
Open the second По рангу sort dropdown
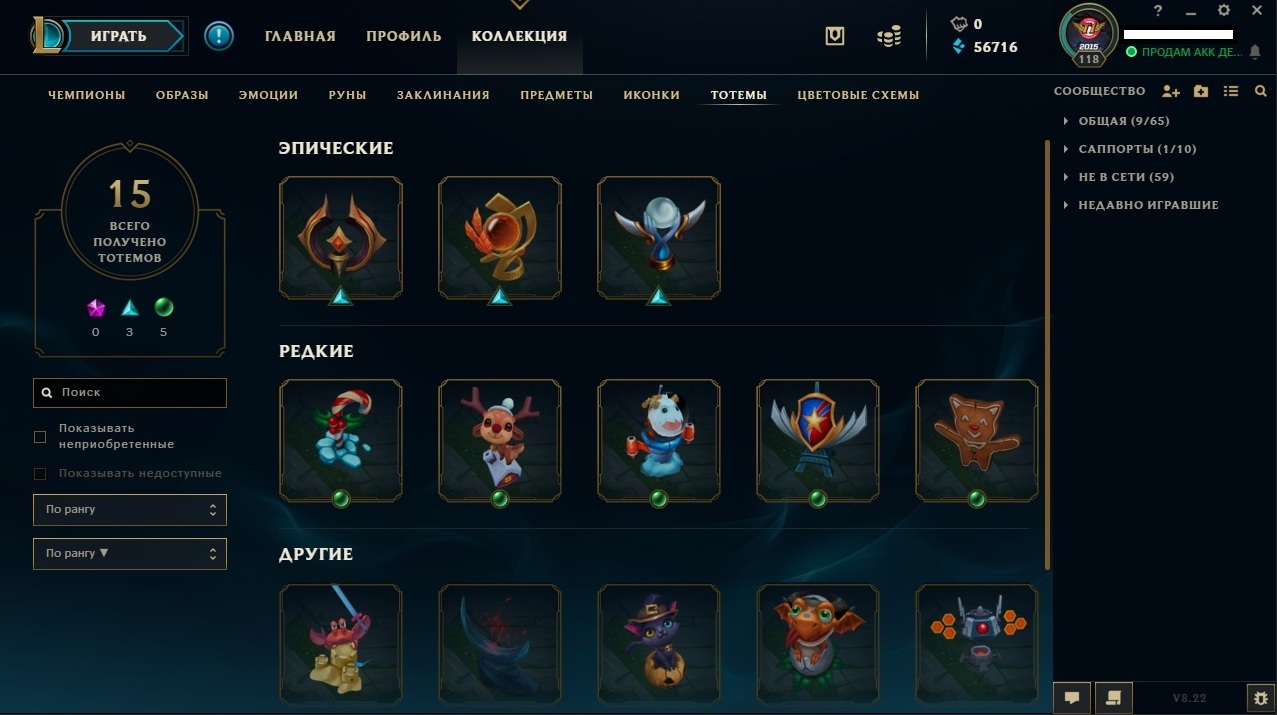click(130, 553)
